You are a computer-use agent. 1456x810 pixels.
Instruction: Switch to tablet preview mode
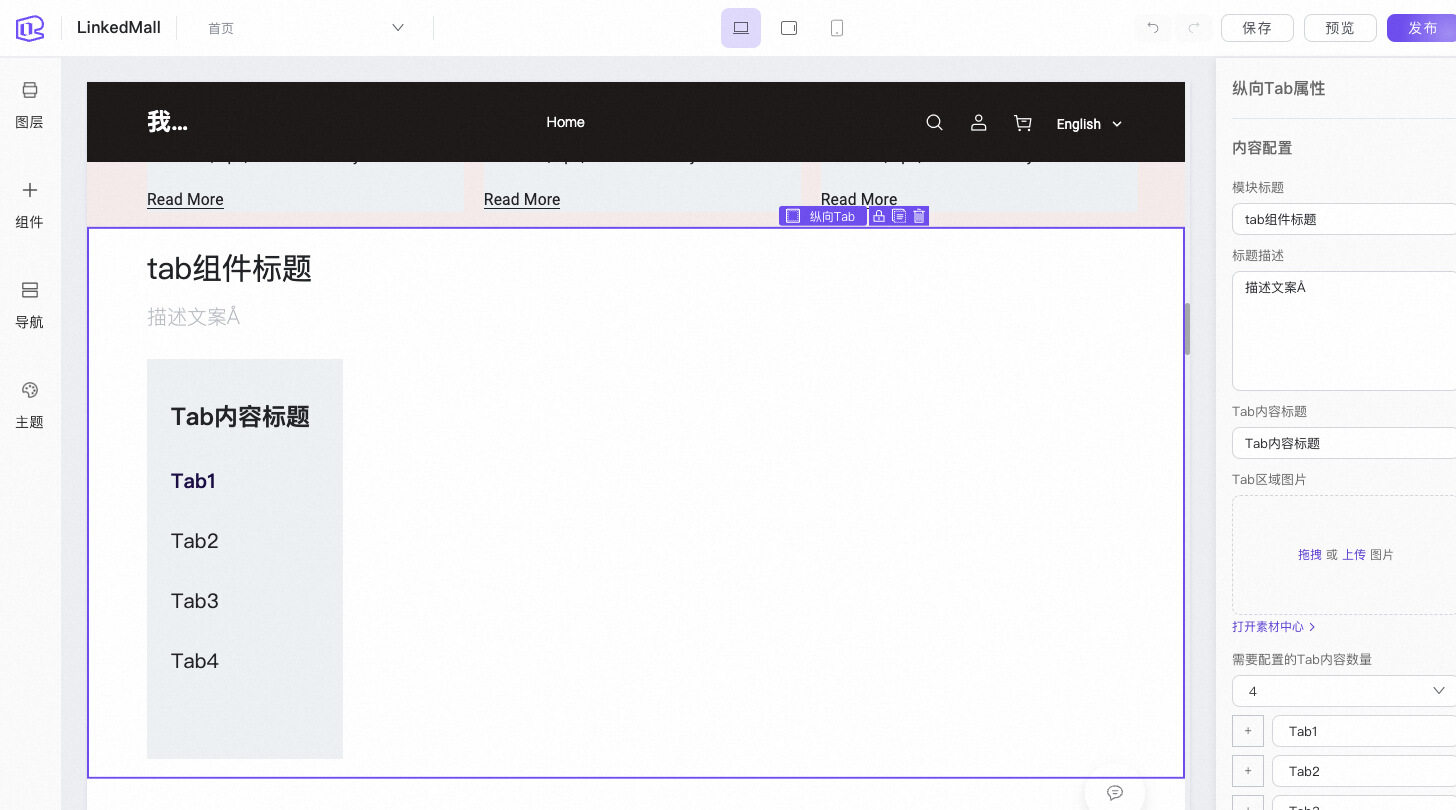(789, 28)
